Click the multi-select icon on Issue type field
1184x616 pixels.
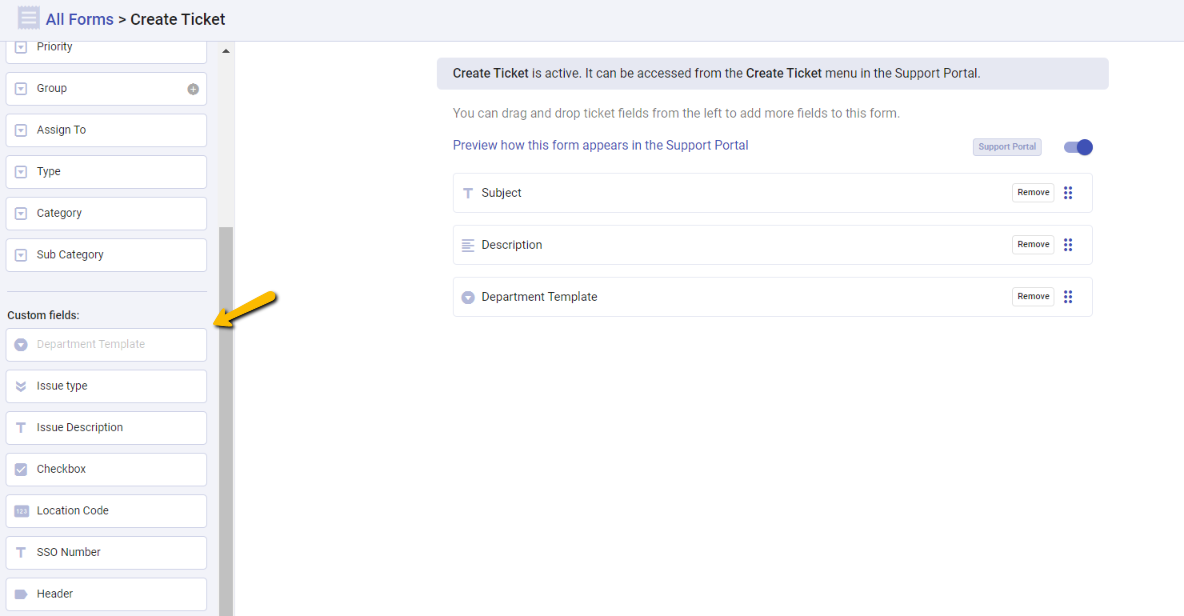(x=22, y=386)
